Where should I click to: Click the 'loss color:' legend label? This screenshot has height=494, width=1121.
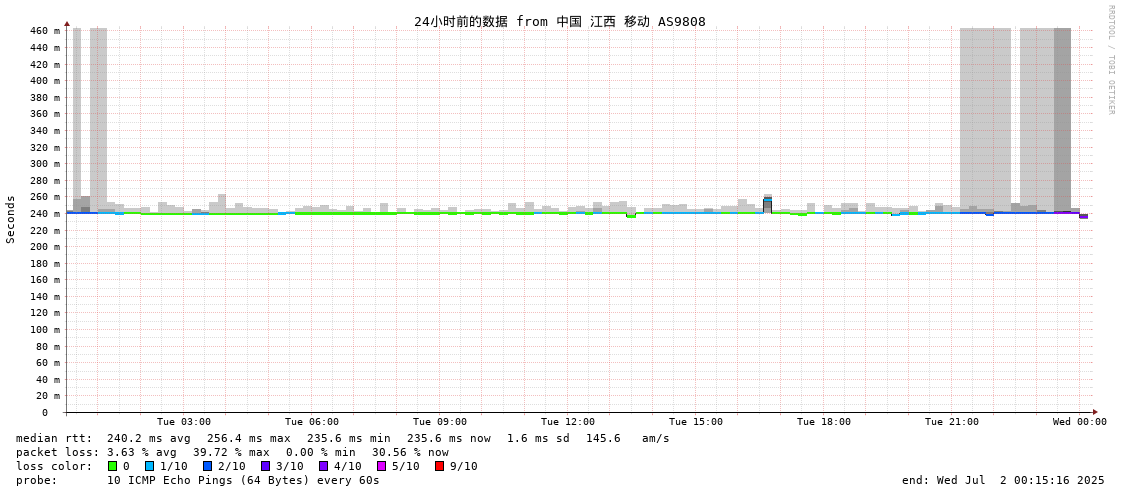(54, 466)
